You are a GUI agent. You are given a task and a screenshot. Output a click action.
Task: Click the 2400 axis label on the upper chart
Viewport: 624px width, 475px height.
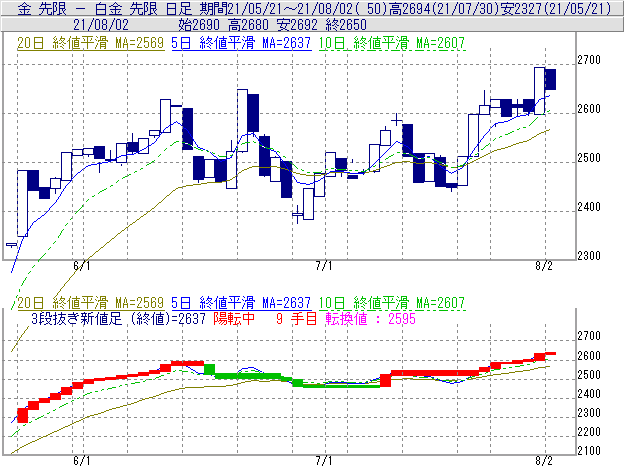click(x=589, y=207)
